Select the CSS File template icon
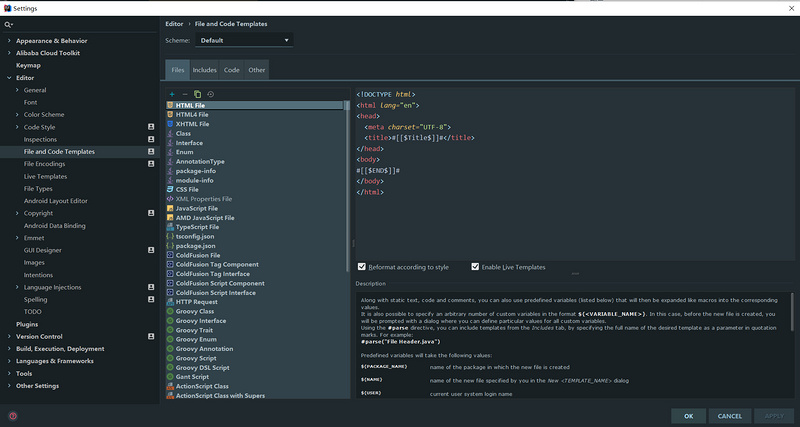 [x=170, y=189]
